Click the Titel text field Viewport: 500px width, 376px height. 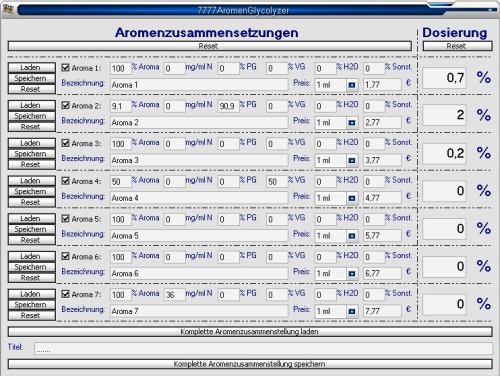[263, 348]
